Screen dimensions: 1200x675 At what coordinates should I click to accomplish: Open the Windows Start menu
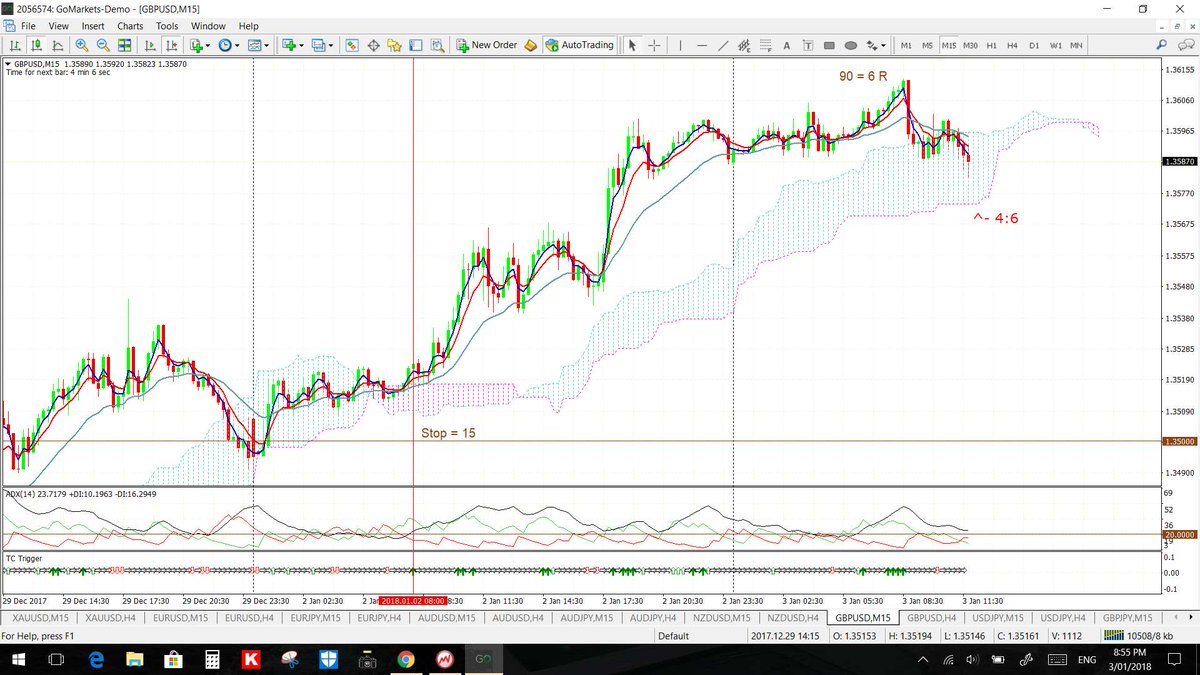[x=17, y=660]
